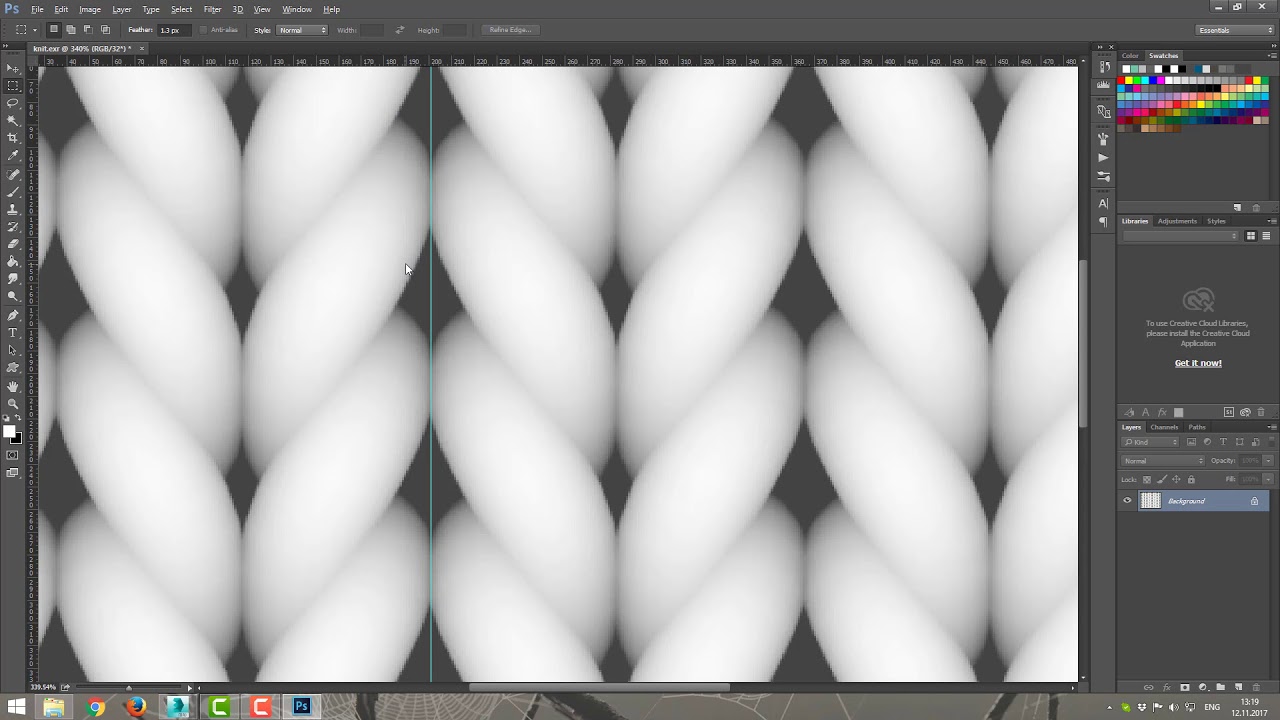Select the Hand tool
The image size is (1280, 720).
(x=13, y=387)
